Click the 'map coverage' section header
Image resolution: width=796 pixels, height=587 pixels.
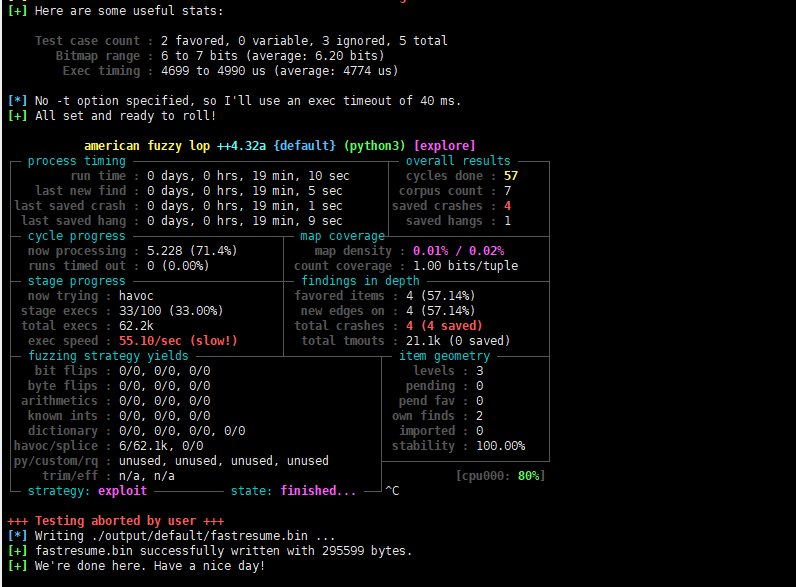pos(343,236)
